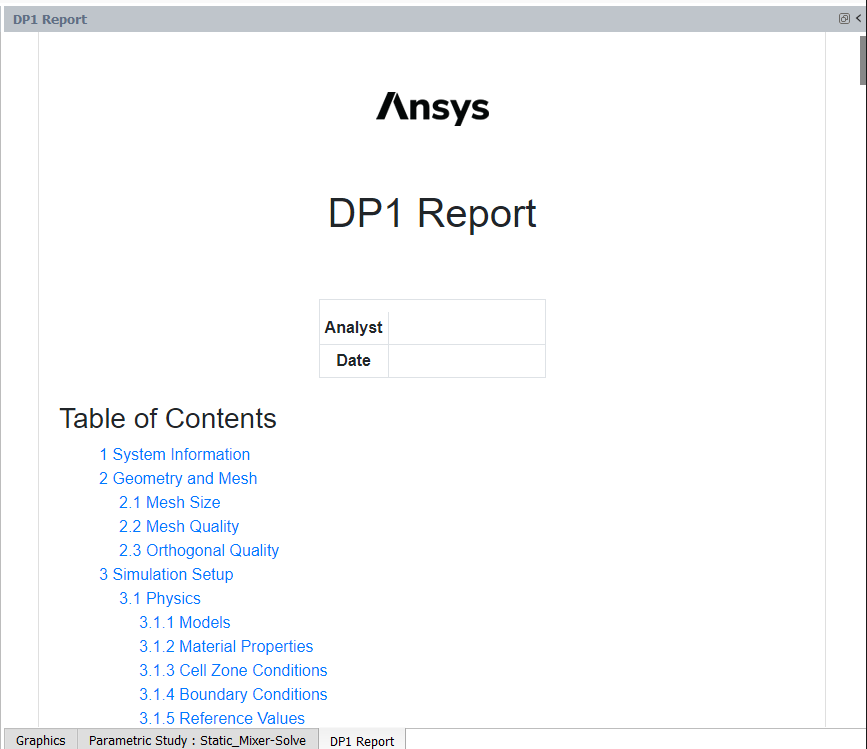Open the Mesh Size link
The height and width of the screenshot is (749, 867).
[169, 502]
